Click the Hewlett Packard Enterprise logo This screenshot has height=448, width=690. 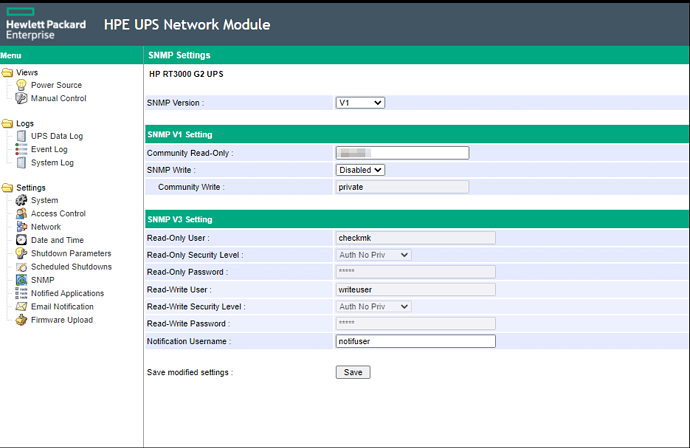(x=46, y=24)
